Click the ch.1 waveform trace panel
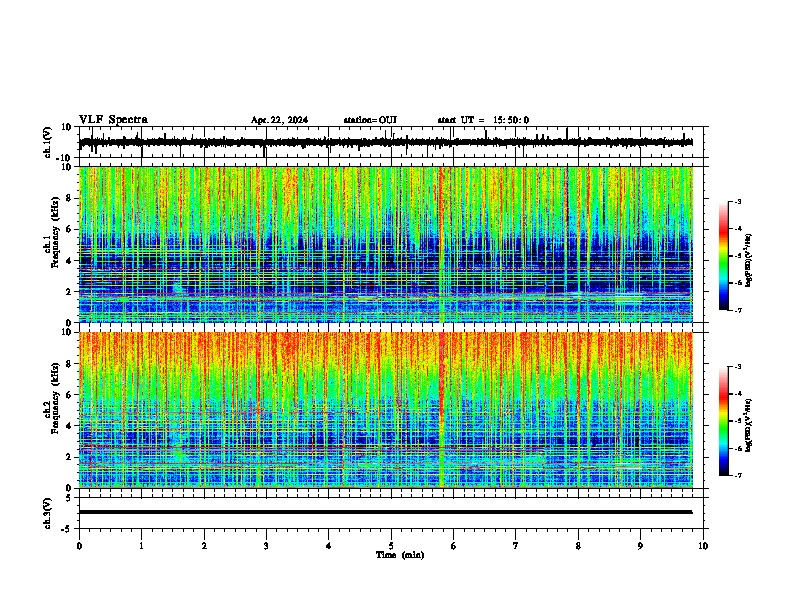 393,142
